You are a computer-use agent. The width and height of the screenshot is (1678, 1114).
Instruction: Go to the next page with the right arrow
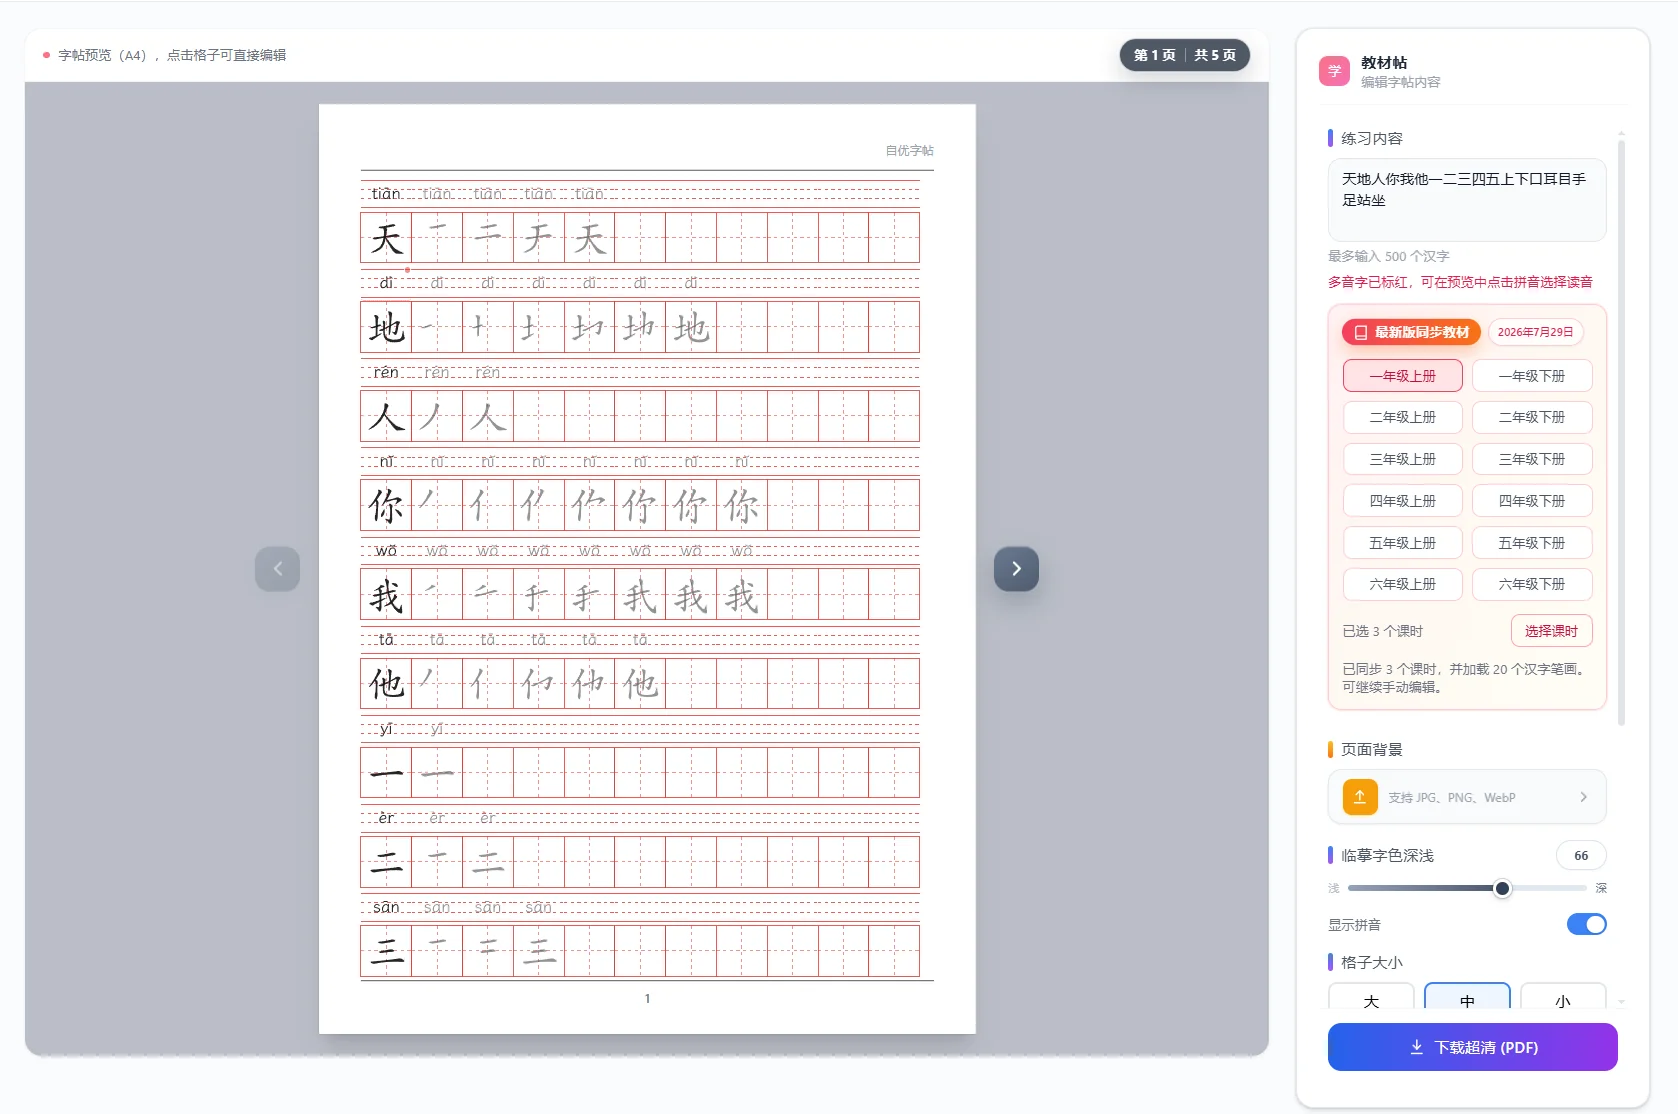[1016, 569]
